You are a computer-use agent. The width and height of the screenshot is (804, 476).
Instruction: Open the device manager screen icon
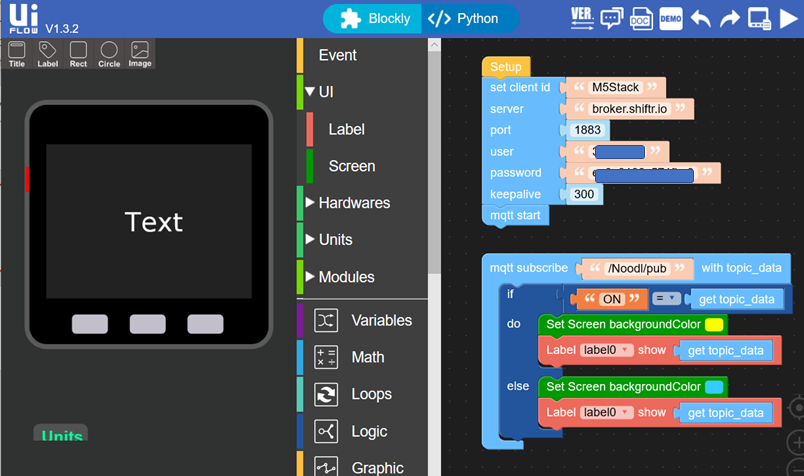point(759,19)
